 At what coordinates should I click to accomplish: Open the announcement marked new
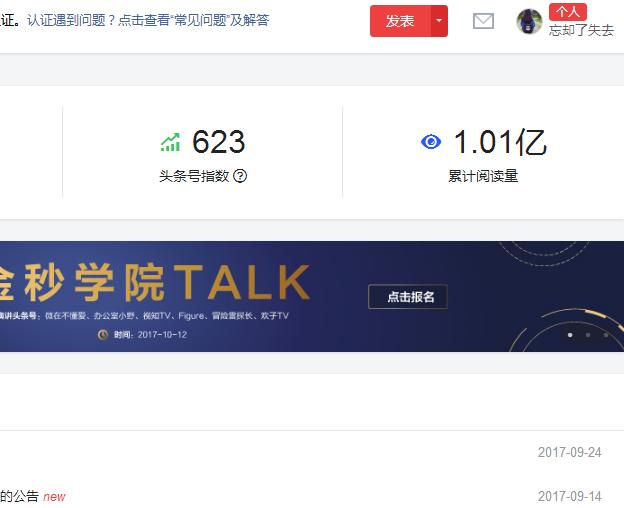33,496
